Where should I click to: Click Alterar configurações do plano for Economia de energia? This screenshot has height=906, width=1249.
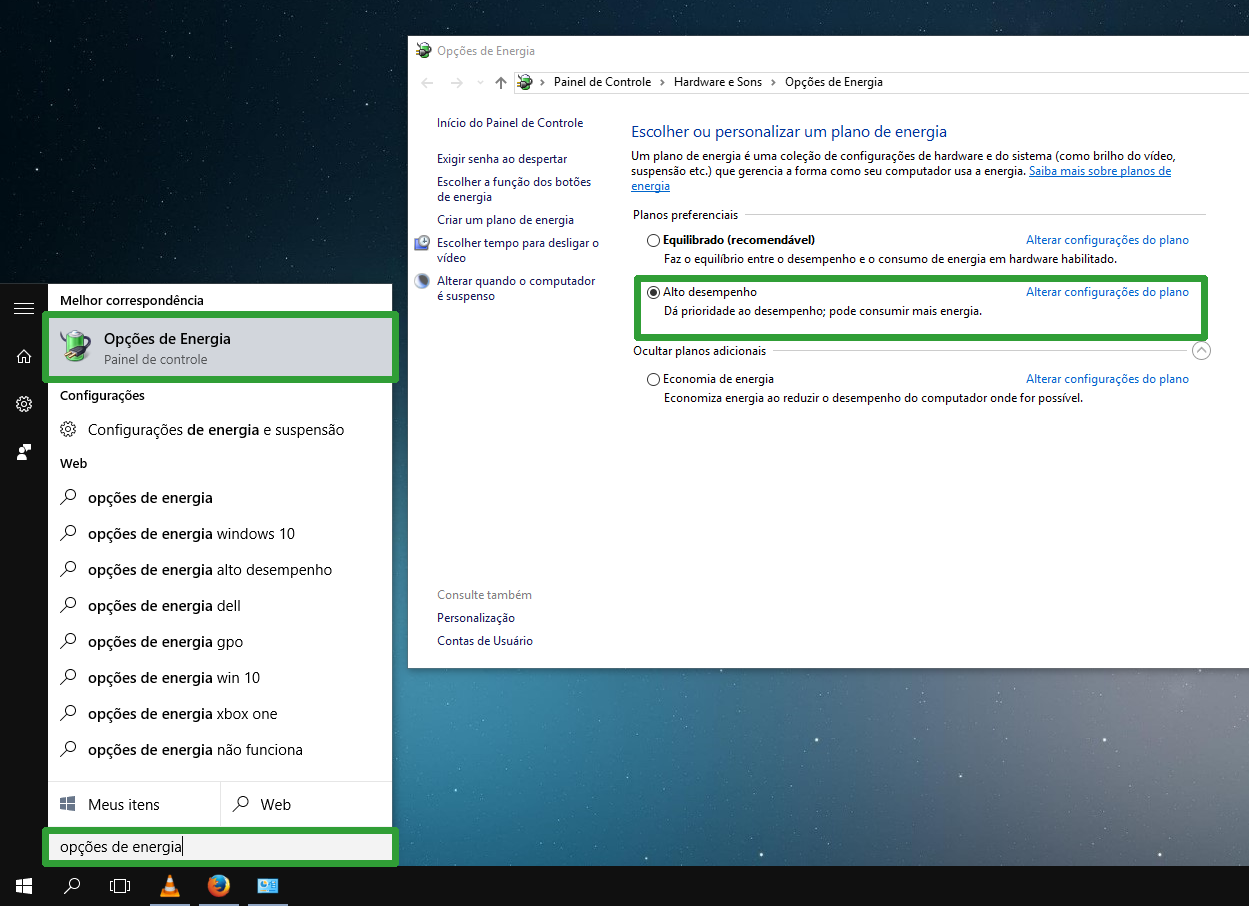(1107, 379)
